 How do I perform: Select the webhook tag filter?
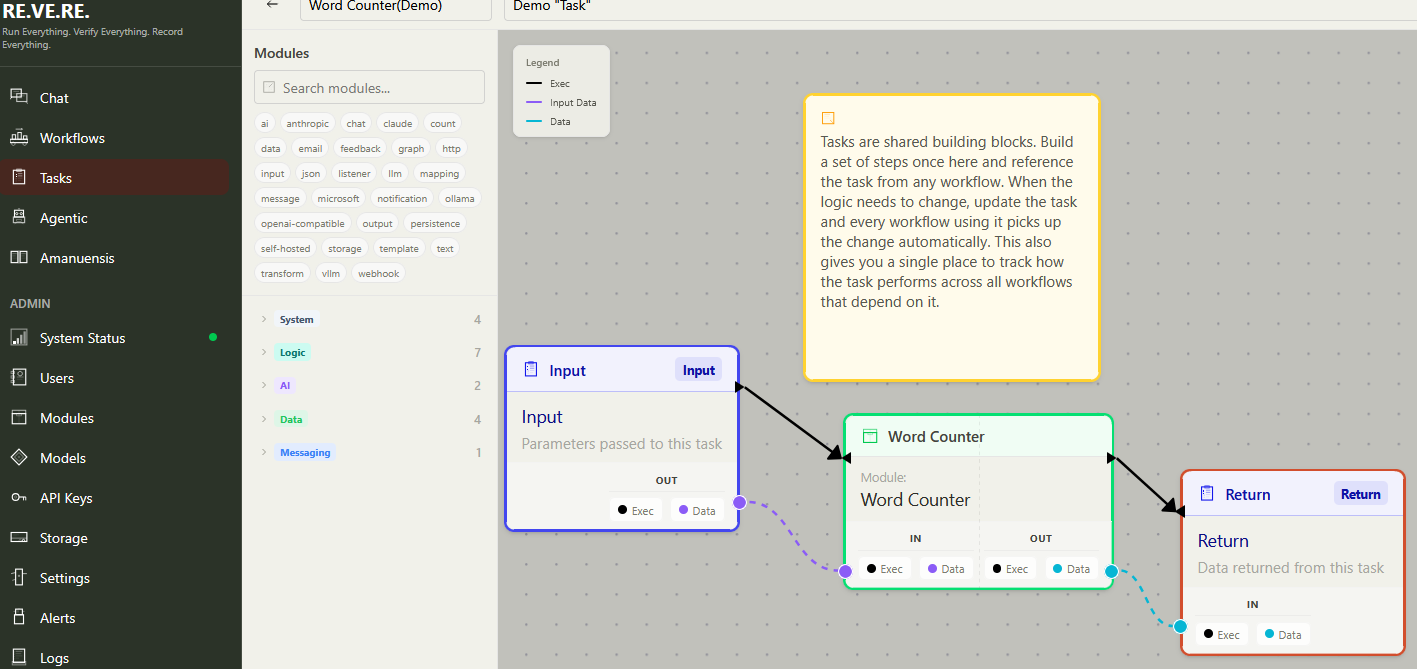(378, 273)
